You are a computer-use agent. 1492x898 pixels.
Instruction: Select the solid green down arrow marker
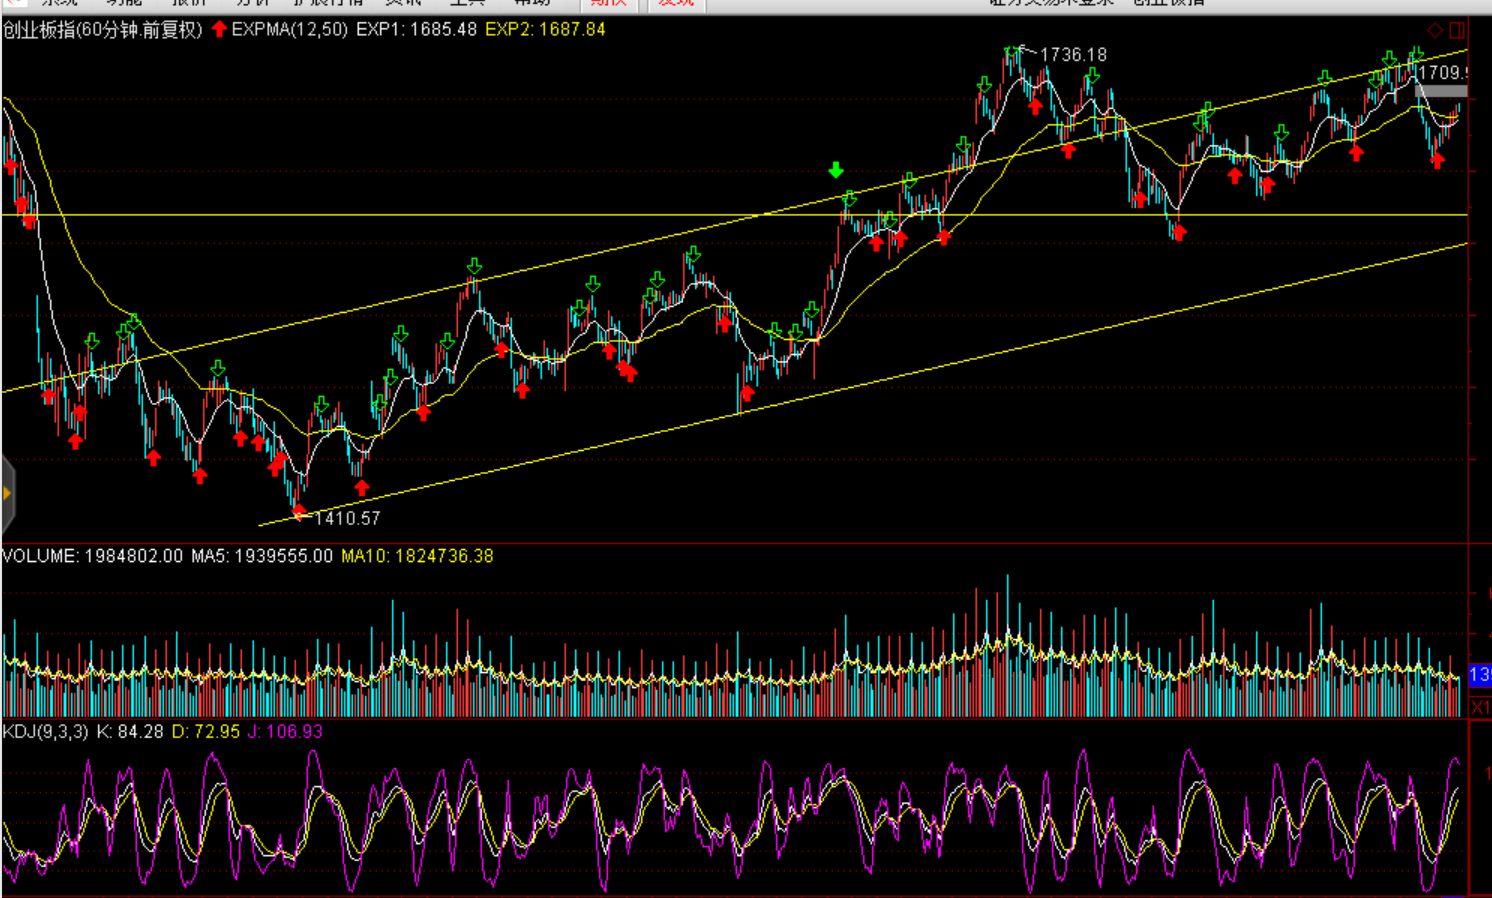click(x=836, y=171)
